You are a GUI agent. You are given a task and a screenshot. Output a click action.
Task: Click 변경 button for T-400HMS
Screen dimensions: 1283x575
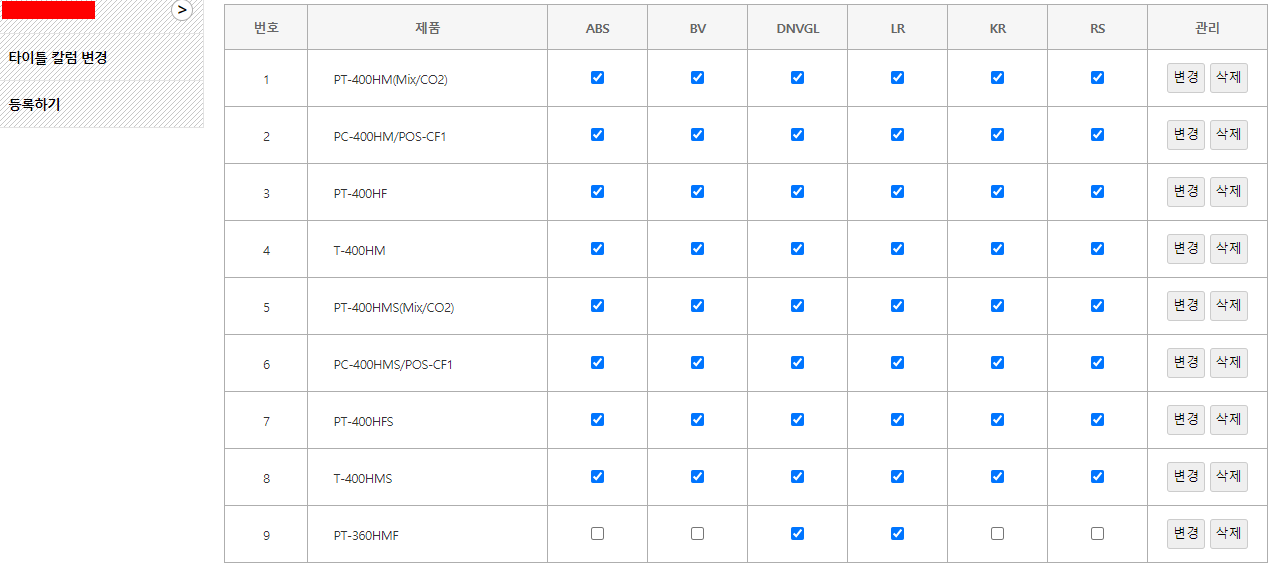[x=1186, y=477]
